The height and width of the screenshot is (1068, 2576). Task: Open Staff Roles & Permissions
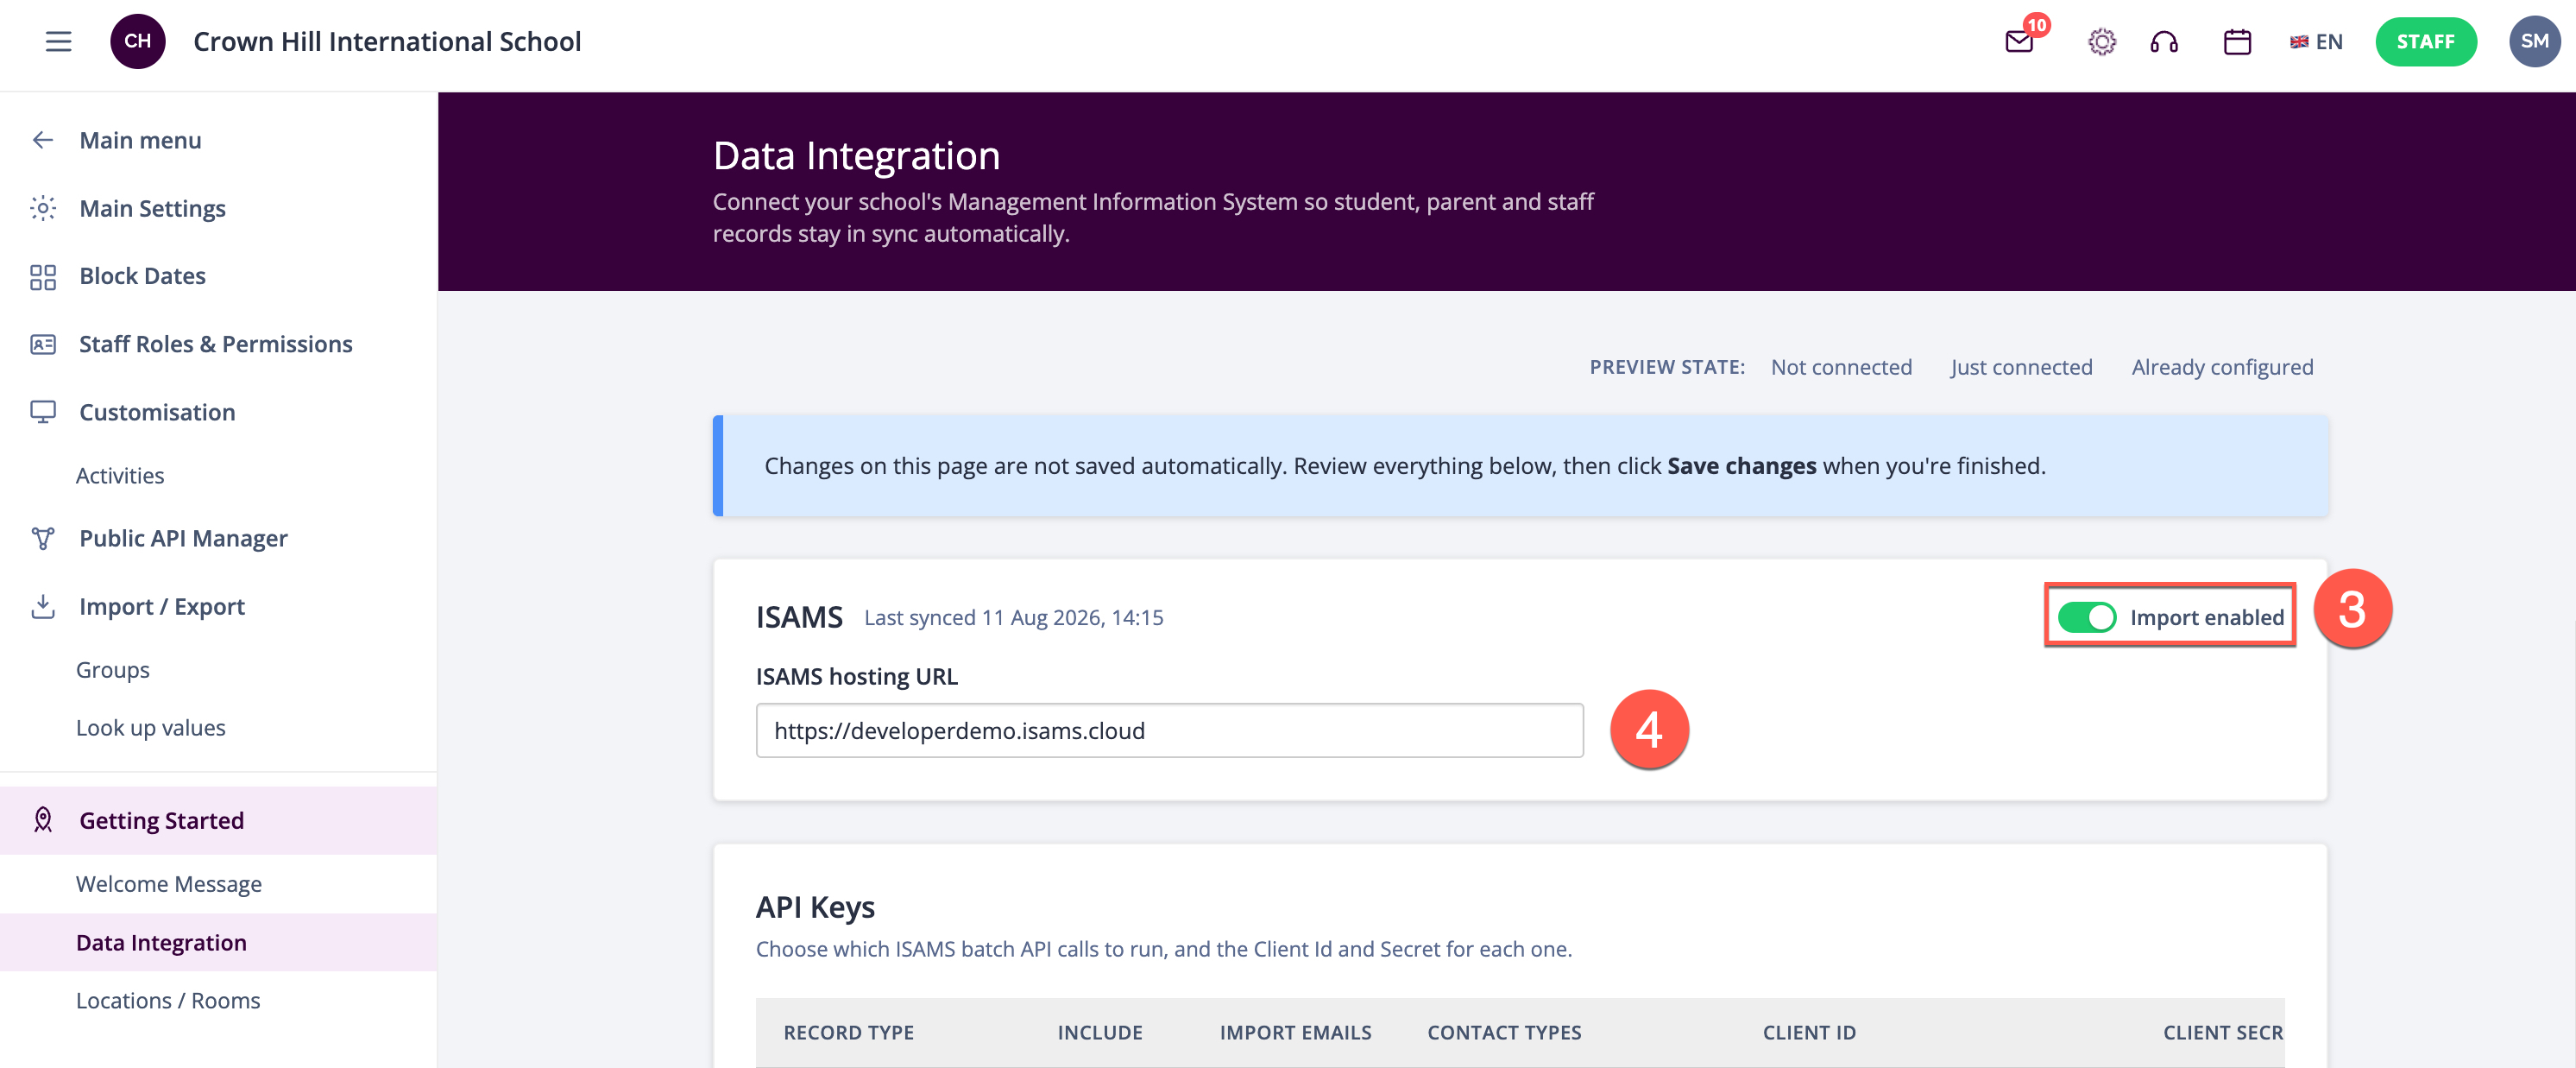pos(215,344)
